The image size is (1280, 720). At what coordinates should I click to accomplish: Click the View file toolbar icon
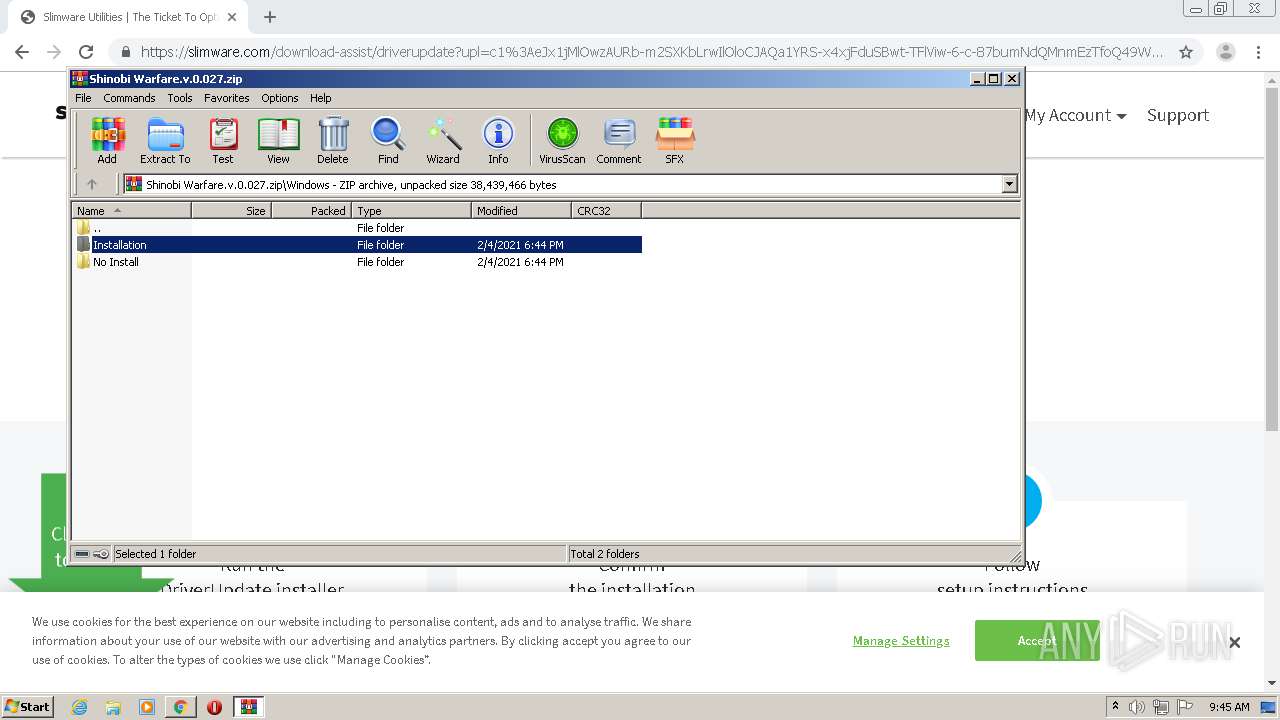coord(278,140)
